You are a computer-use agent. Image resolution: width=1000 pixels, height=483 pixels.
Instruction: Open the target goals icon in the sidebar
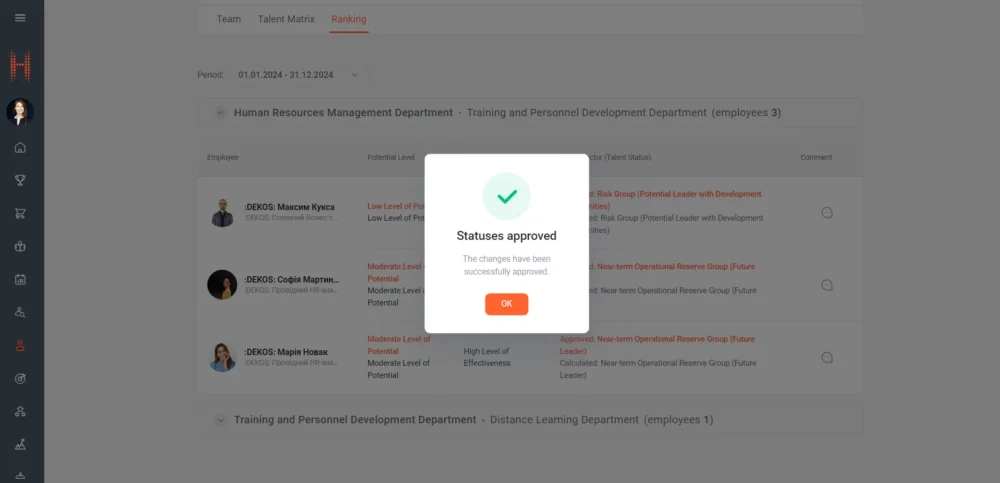pos(21,378)
